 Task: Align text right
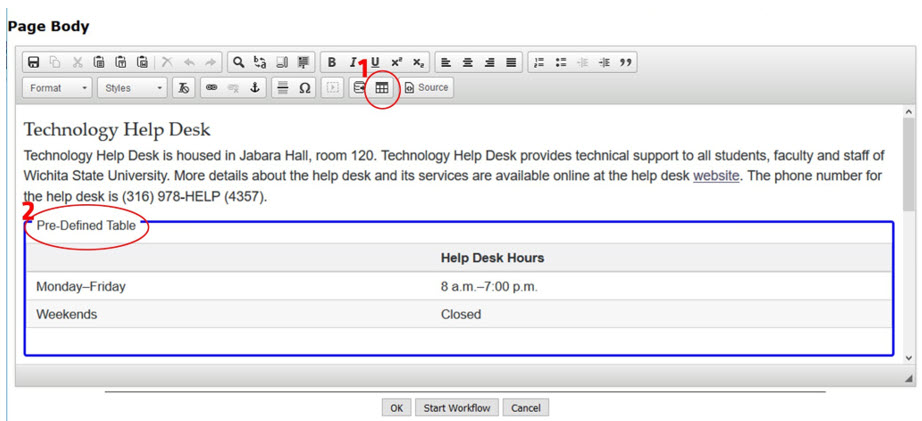(x=490, y=62)
